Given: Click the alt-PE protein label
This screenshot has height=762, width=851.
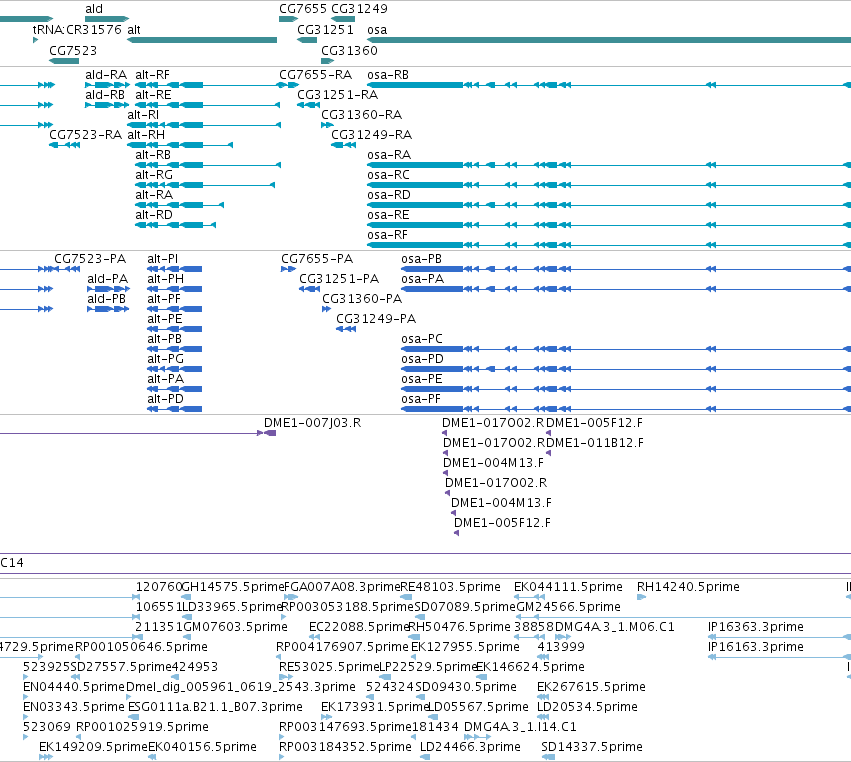Looking at the screenshot, I should [x=165, y=319].
